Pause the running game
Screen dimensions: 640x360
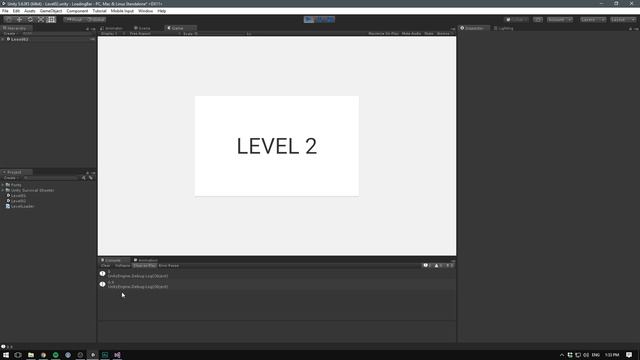point(320,19)
